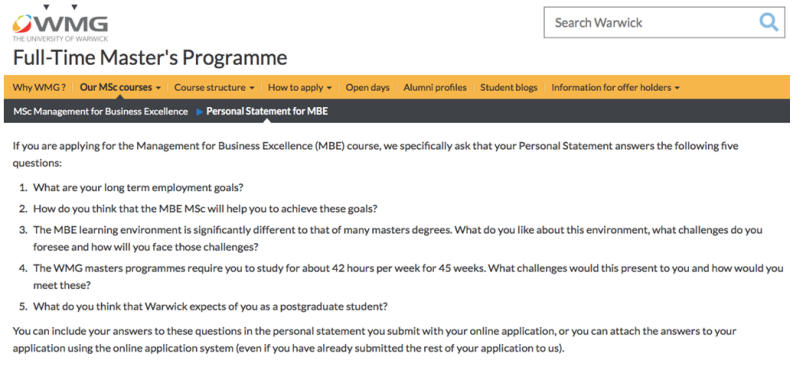Click question five about Warwick expectations

click(210, 307)
